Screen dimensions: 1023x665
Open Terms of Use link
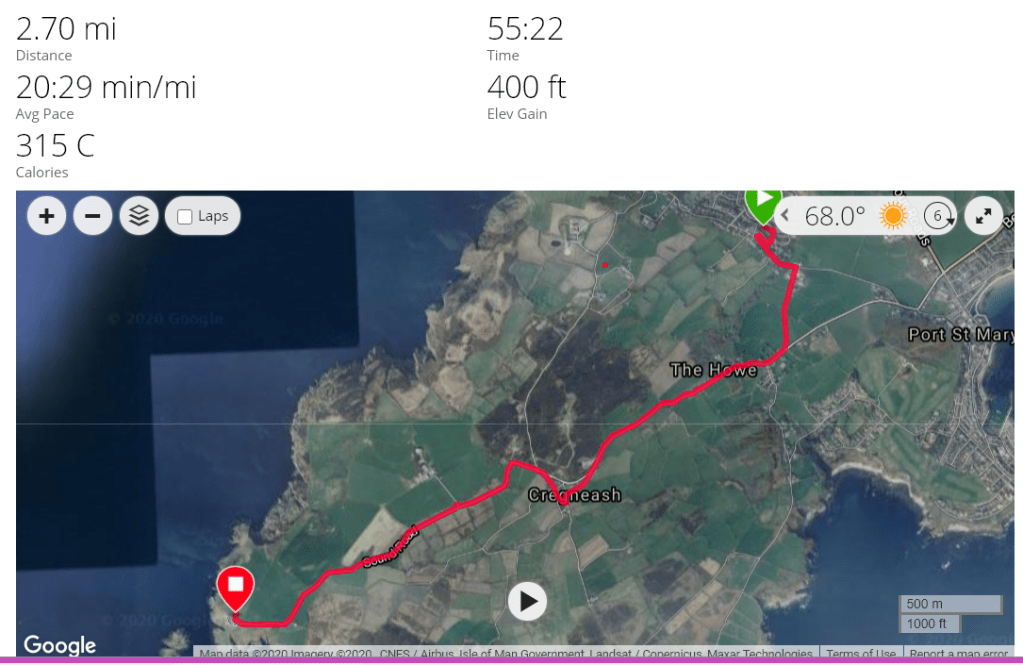pos(861,653)
